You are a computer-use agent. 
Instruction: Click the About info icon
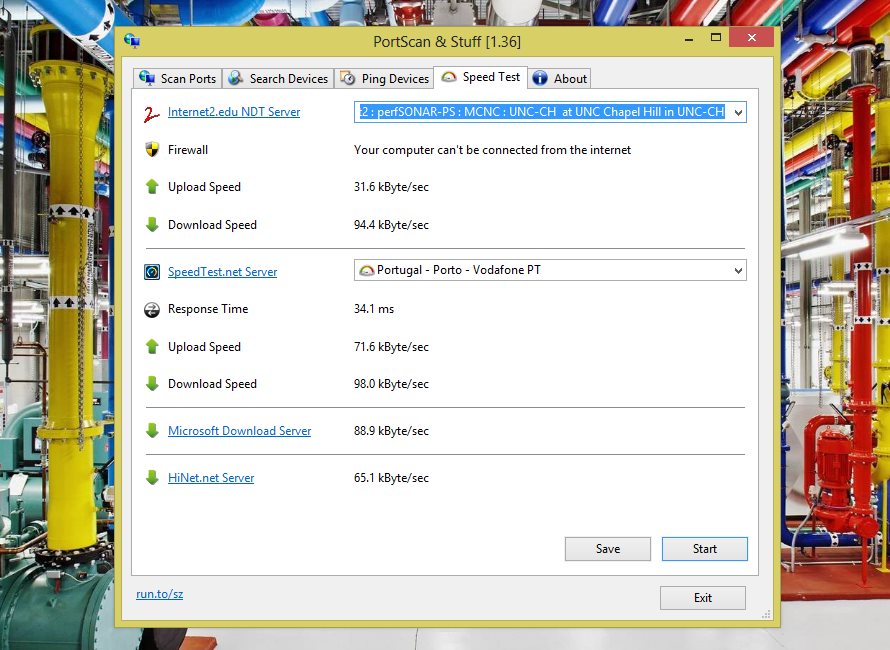(x=540, y=78)
